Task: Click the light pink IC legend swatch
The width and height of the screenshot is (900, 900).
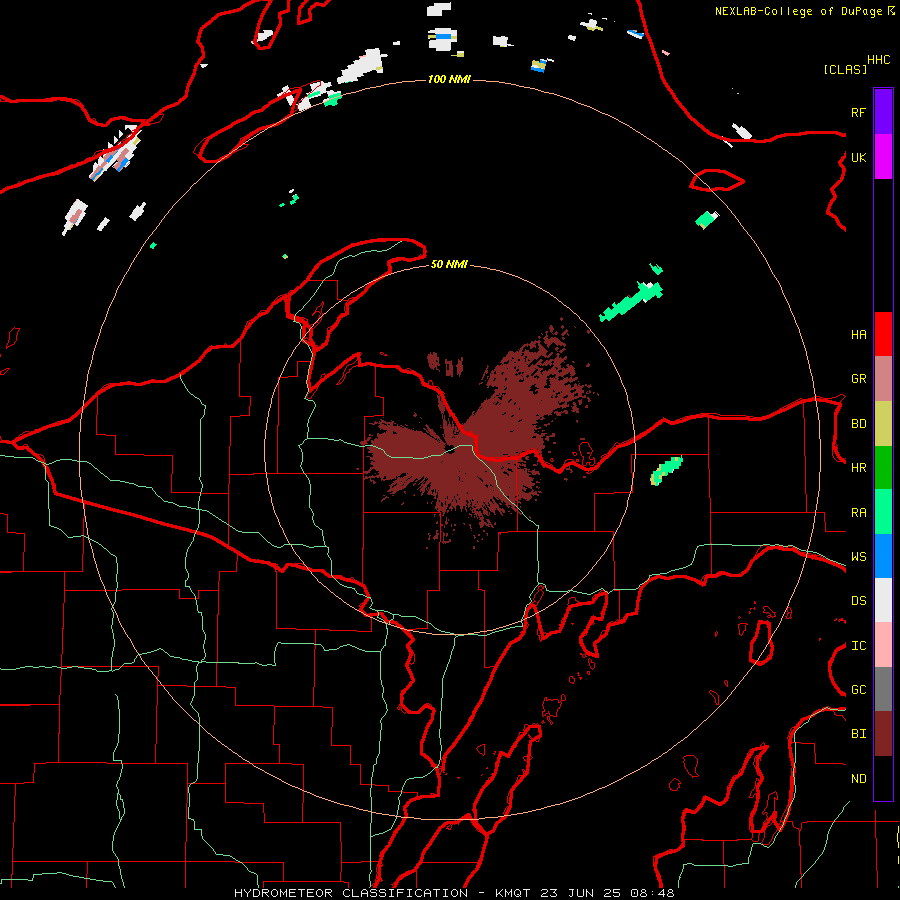Action: [x=883, y=645]
